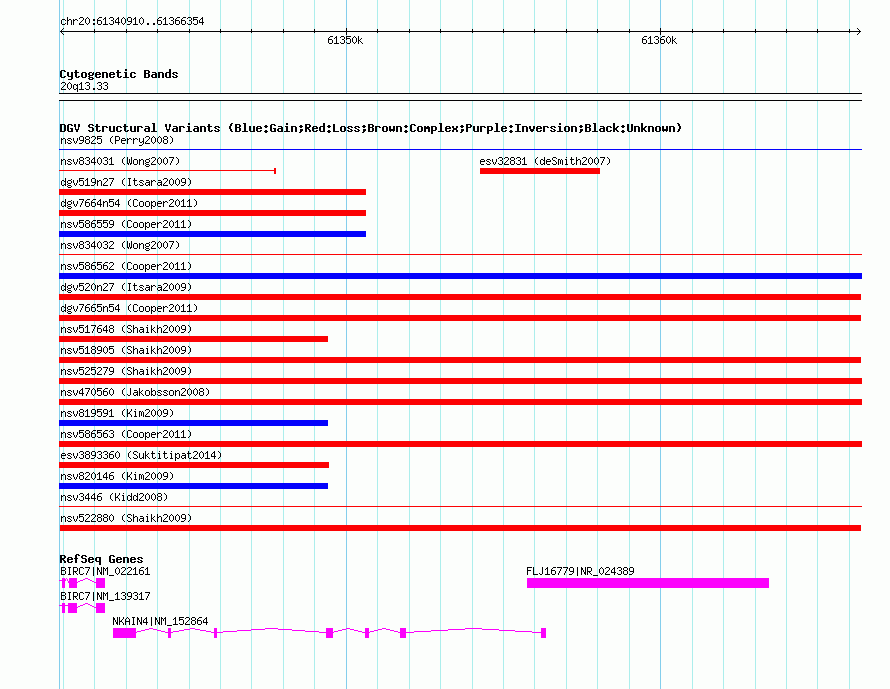Click the BIRC7|NM_022161 gene label
This screenshot has height=689, width=890.
click(105, 571)
